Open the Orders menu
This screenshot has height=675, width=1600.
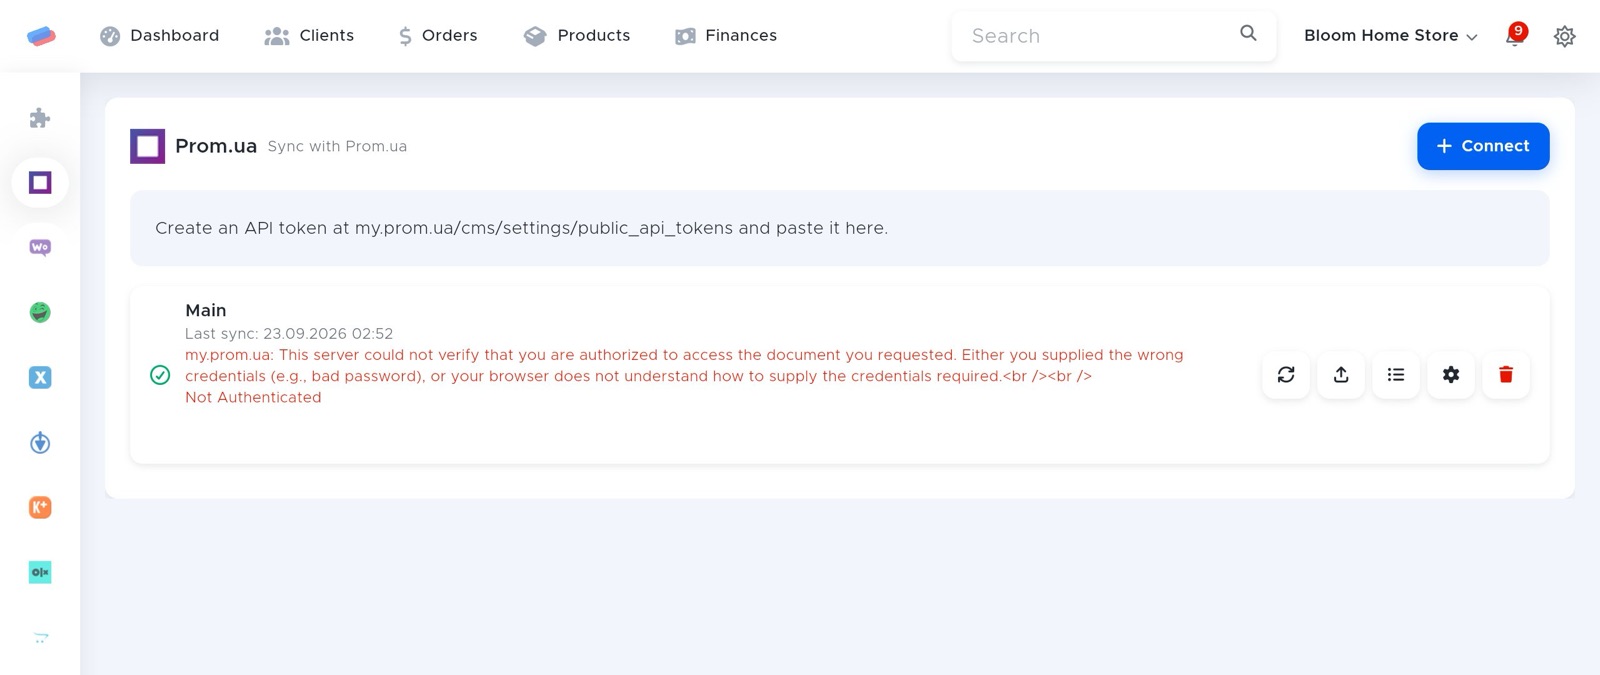[x=438, y=36]
